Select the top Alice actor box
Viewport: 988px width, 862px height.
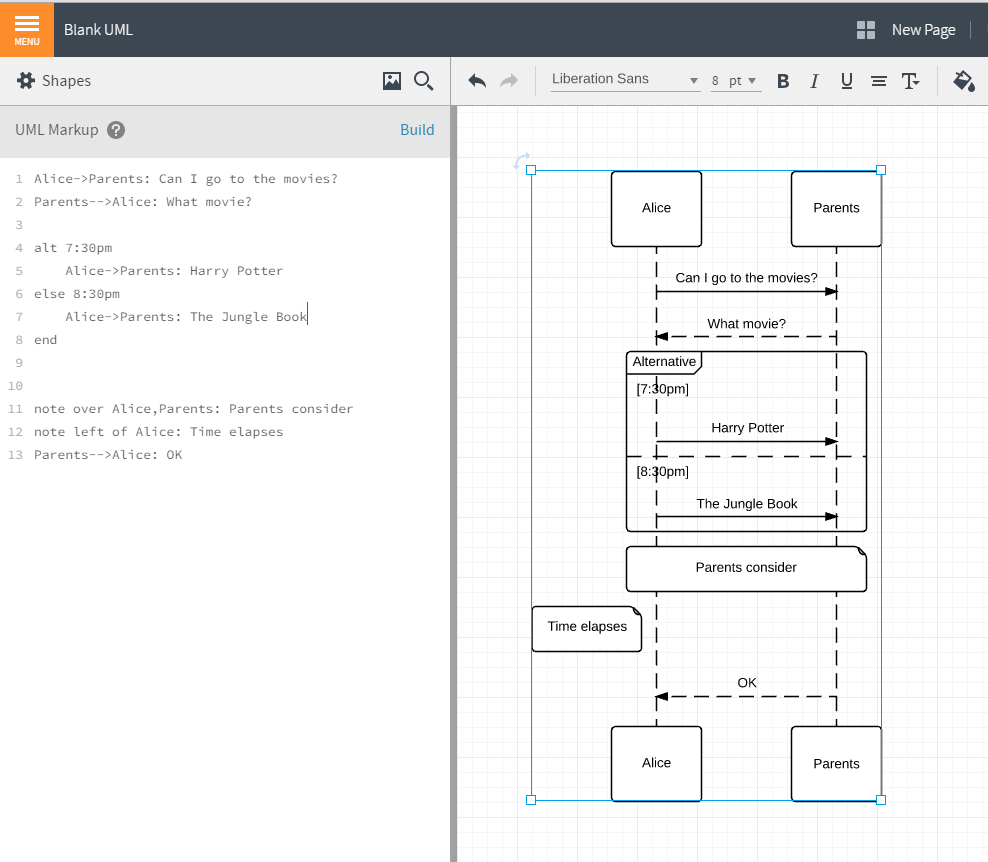tap(657, 209)
